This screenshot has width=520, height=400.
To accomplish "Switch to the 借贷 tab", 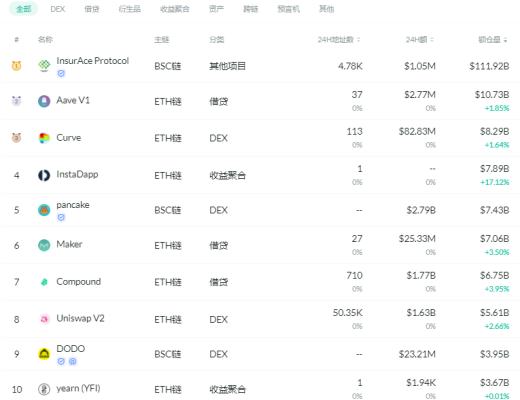I will [x=92, y=9].
